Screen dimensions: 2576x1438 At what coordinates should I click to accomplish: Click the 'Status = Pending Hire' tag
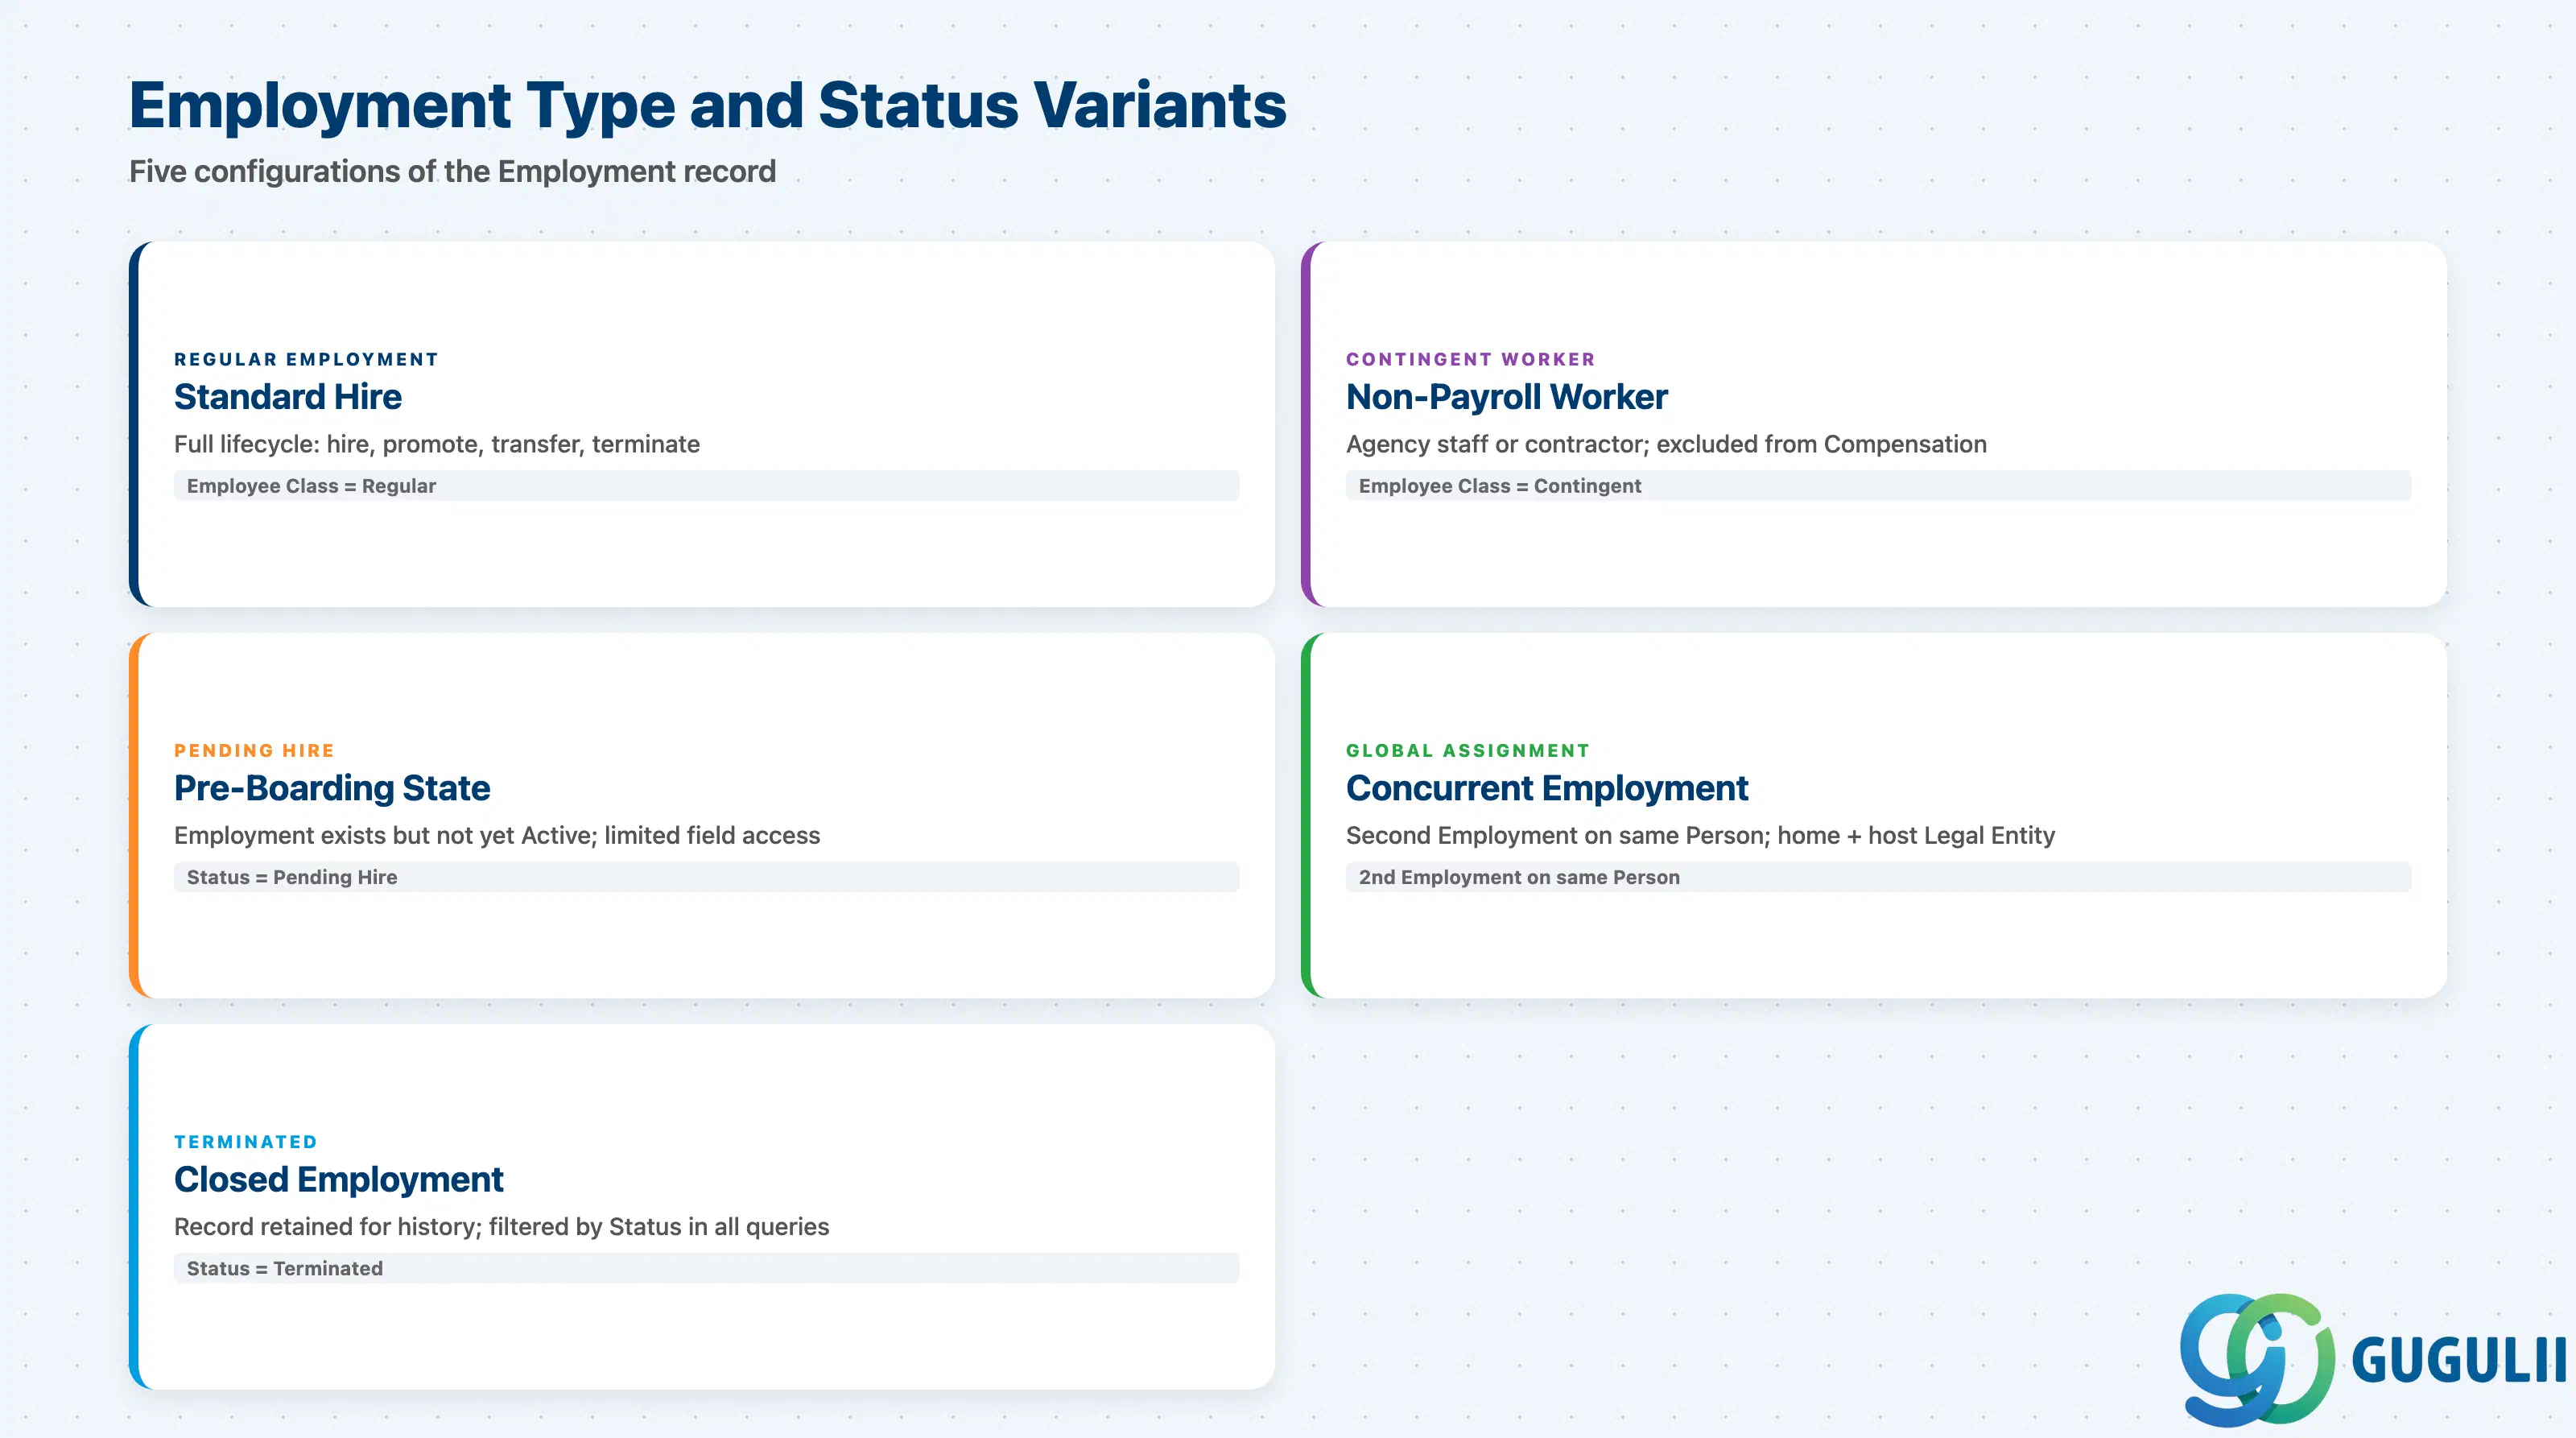(x=706, y=877)
